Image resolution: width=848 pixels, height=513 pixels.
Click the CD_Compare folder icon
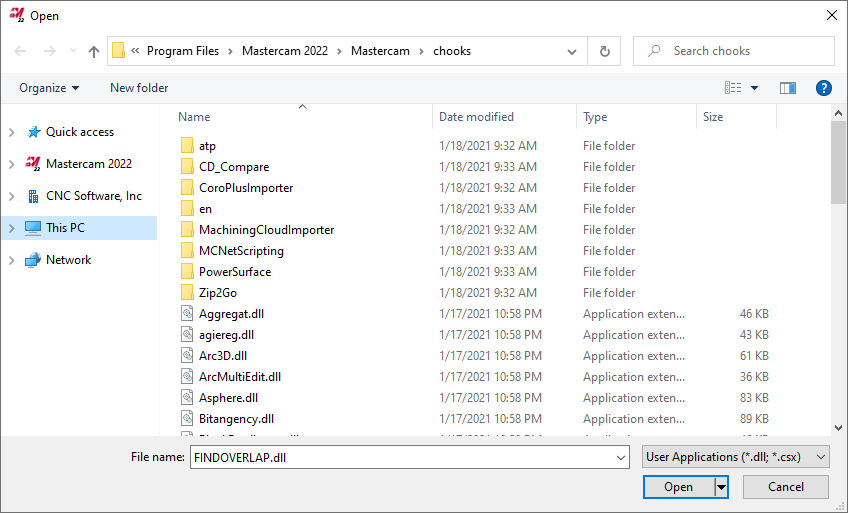187,167
